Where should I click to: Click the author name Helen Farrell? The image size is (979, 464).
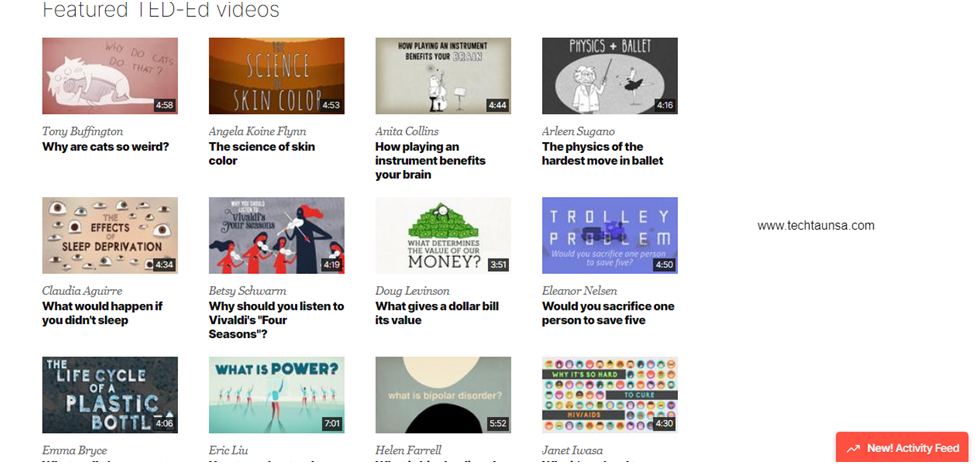click(x=408, y=450)
